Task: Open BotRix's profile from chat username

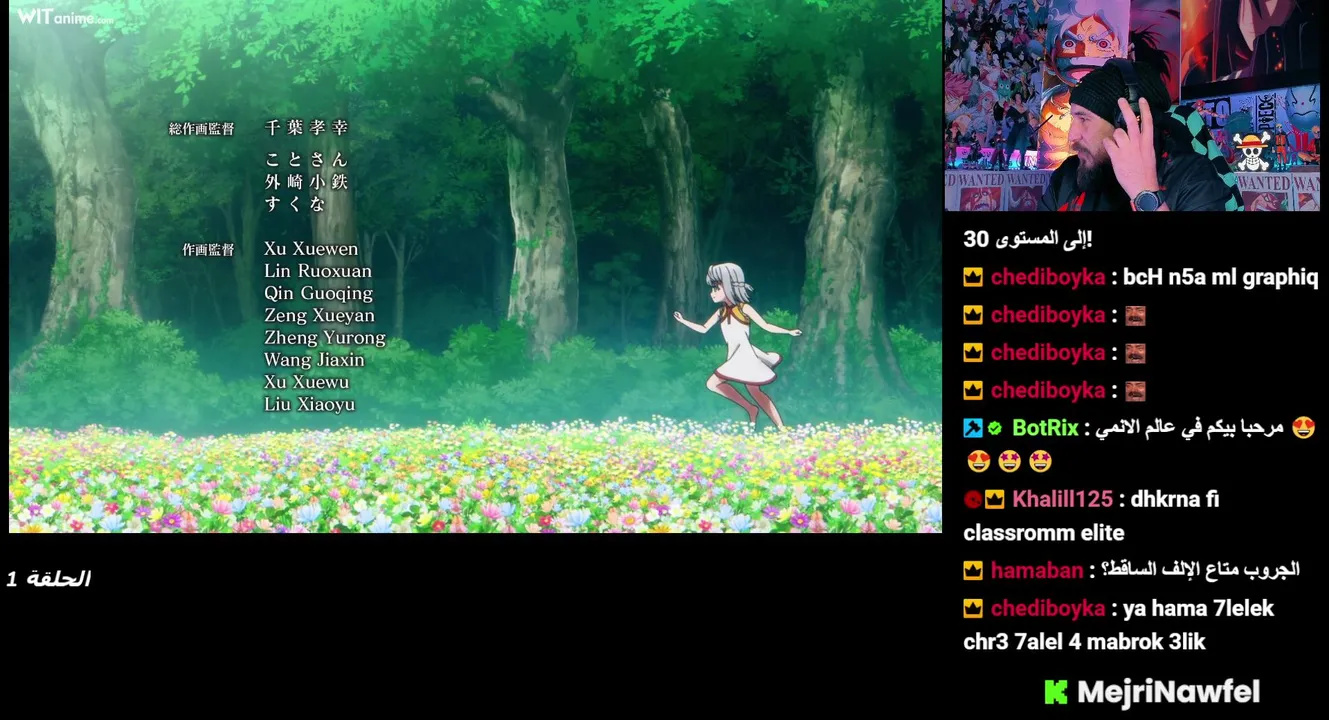Action: (x=1045, y=428)
